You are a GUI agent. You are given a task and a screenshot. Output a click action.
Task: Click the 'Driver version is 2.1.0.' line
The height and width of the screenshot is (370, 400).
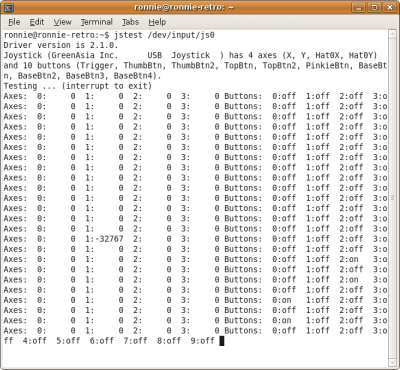[61, 45]
